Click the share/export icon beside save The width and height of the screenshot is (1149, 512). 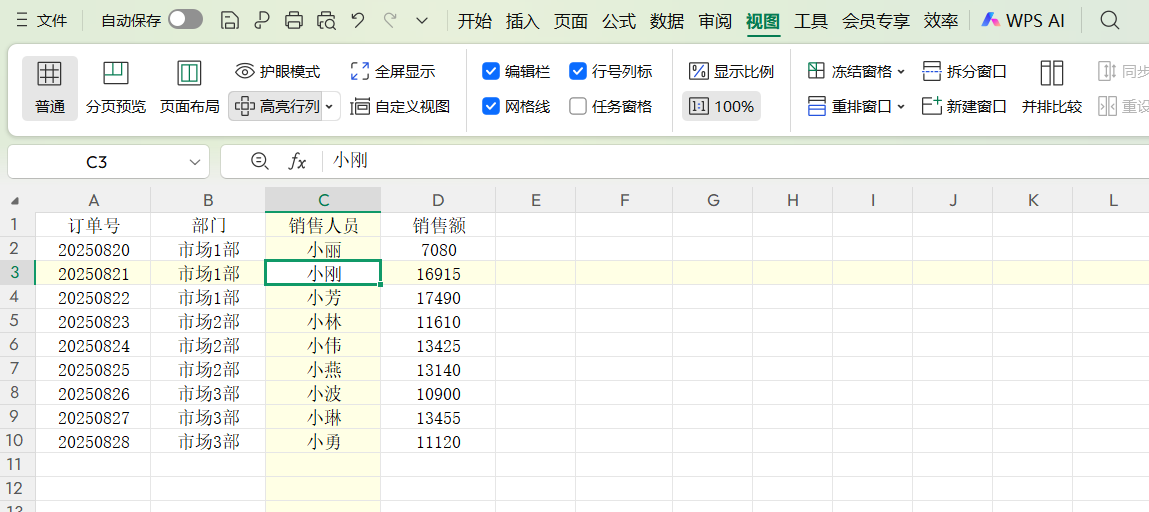click(262, 21)
